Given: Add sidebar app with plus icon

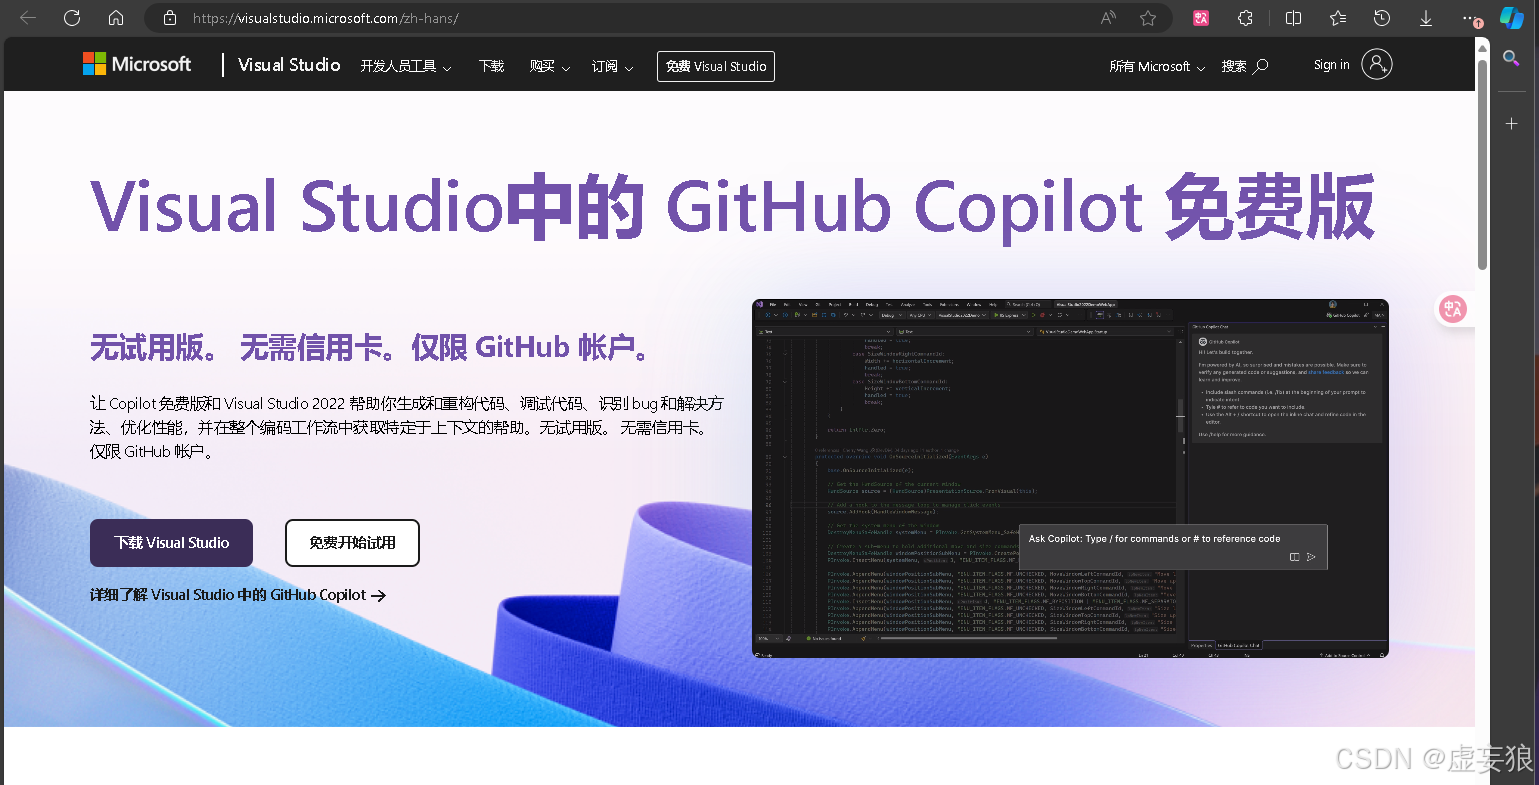Looking at the screenshot, I should coord(1511,123).
